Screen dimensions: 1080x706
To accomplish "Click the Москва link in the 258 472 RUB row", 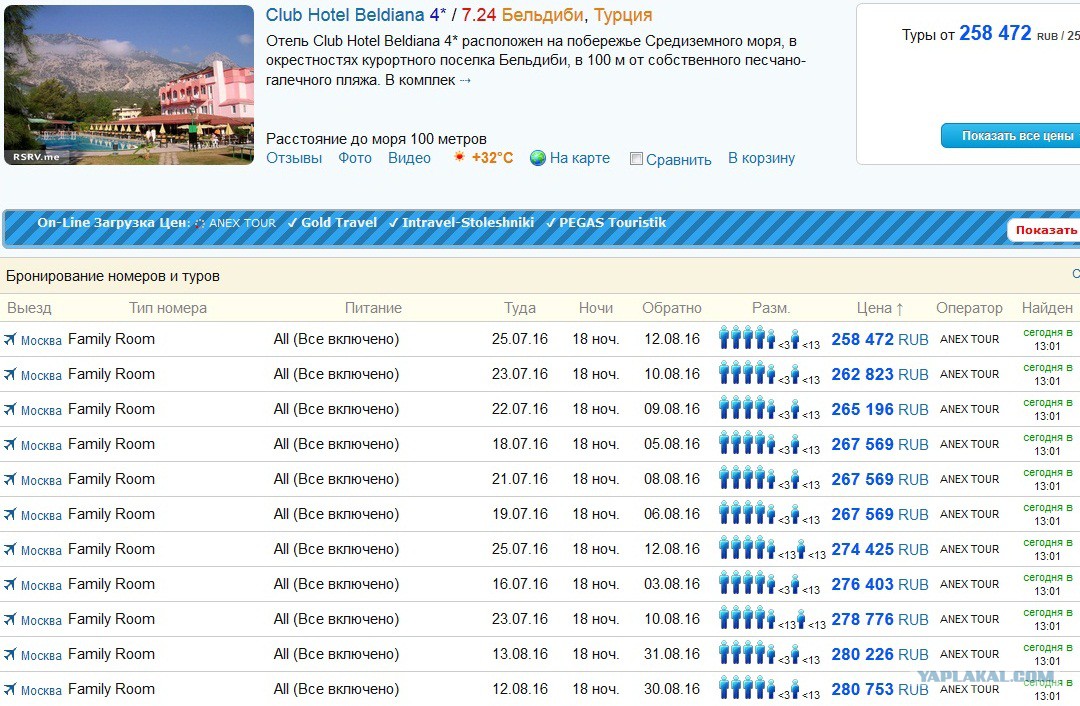I will (41, 340).
